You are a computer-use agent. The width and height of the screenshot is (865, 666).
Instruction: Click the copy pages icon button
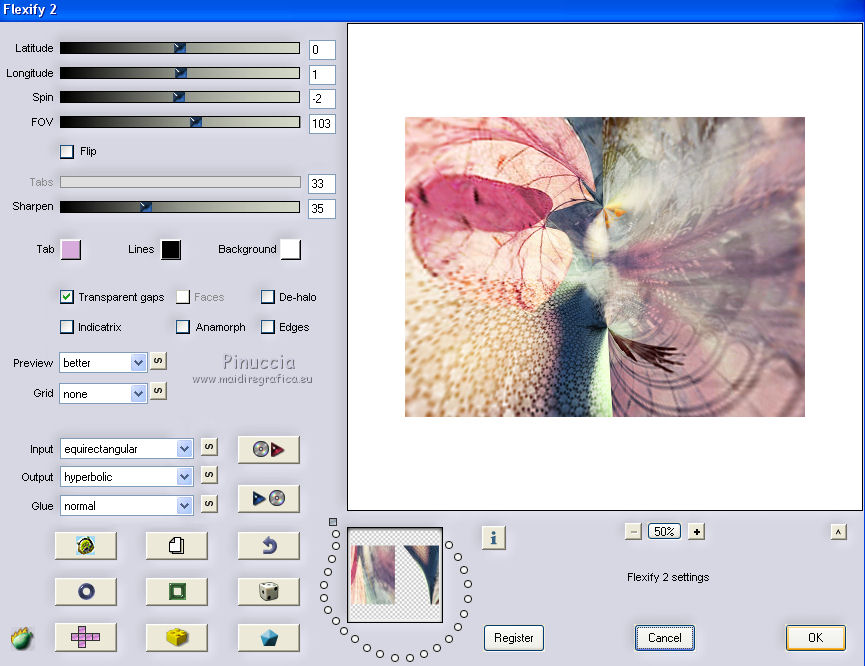point(177,546)
